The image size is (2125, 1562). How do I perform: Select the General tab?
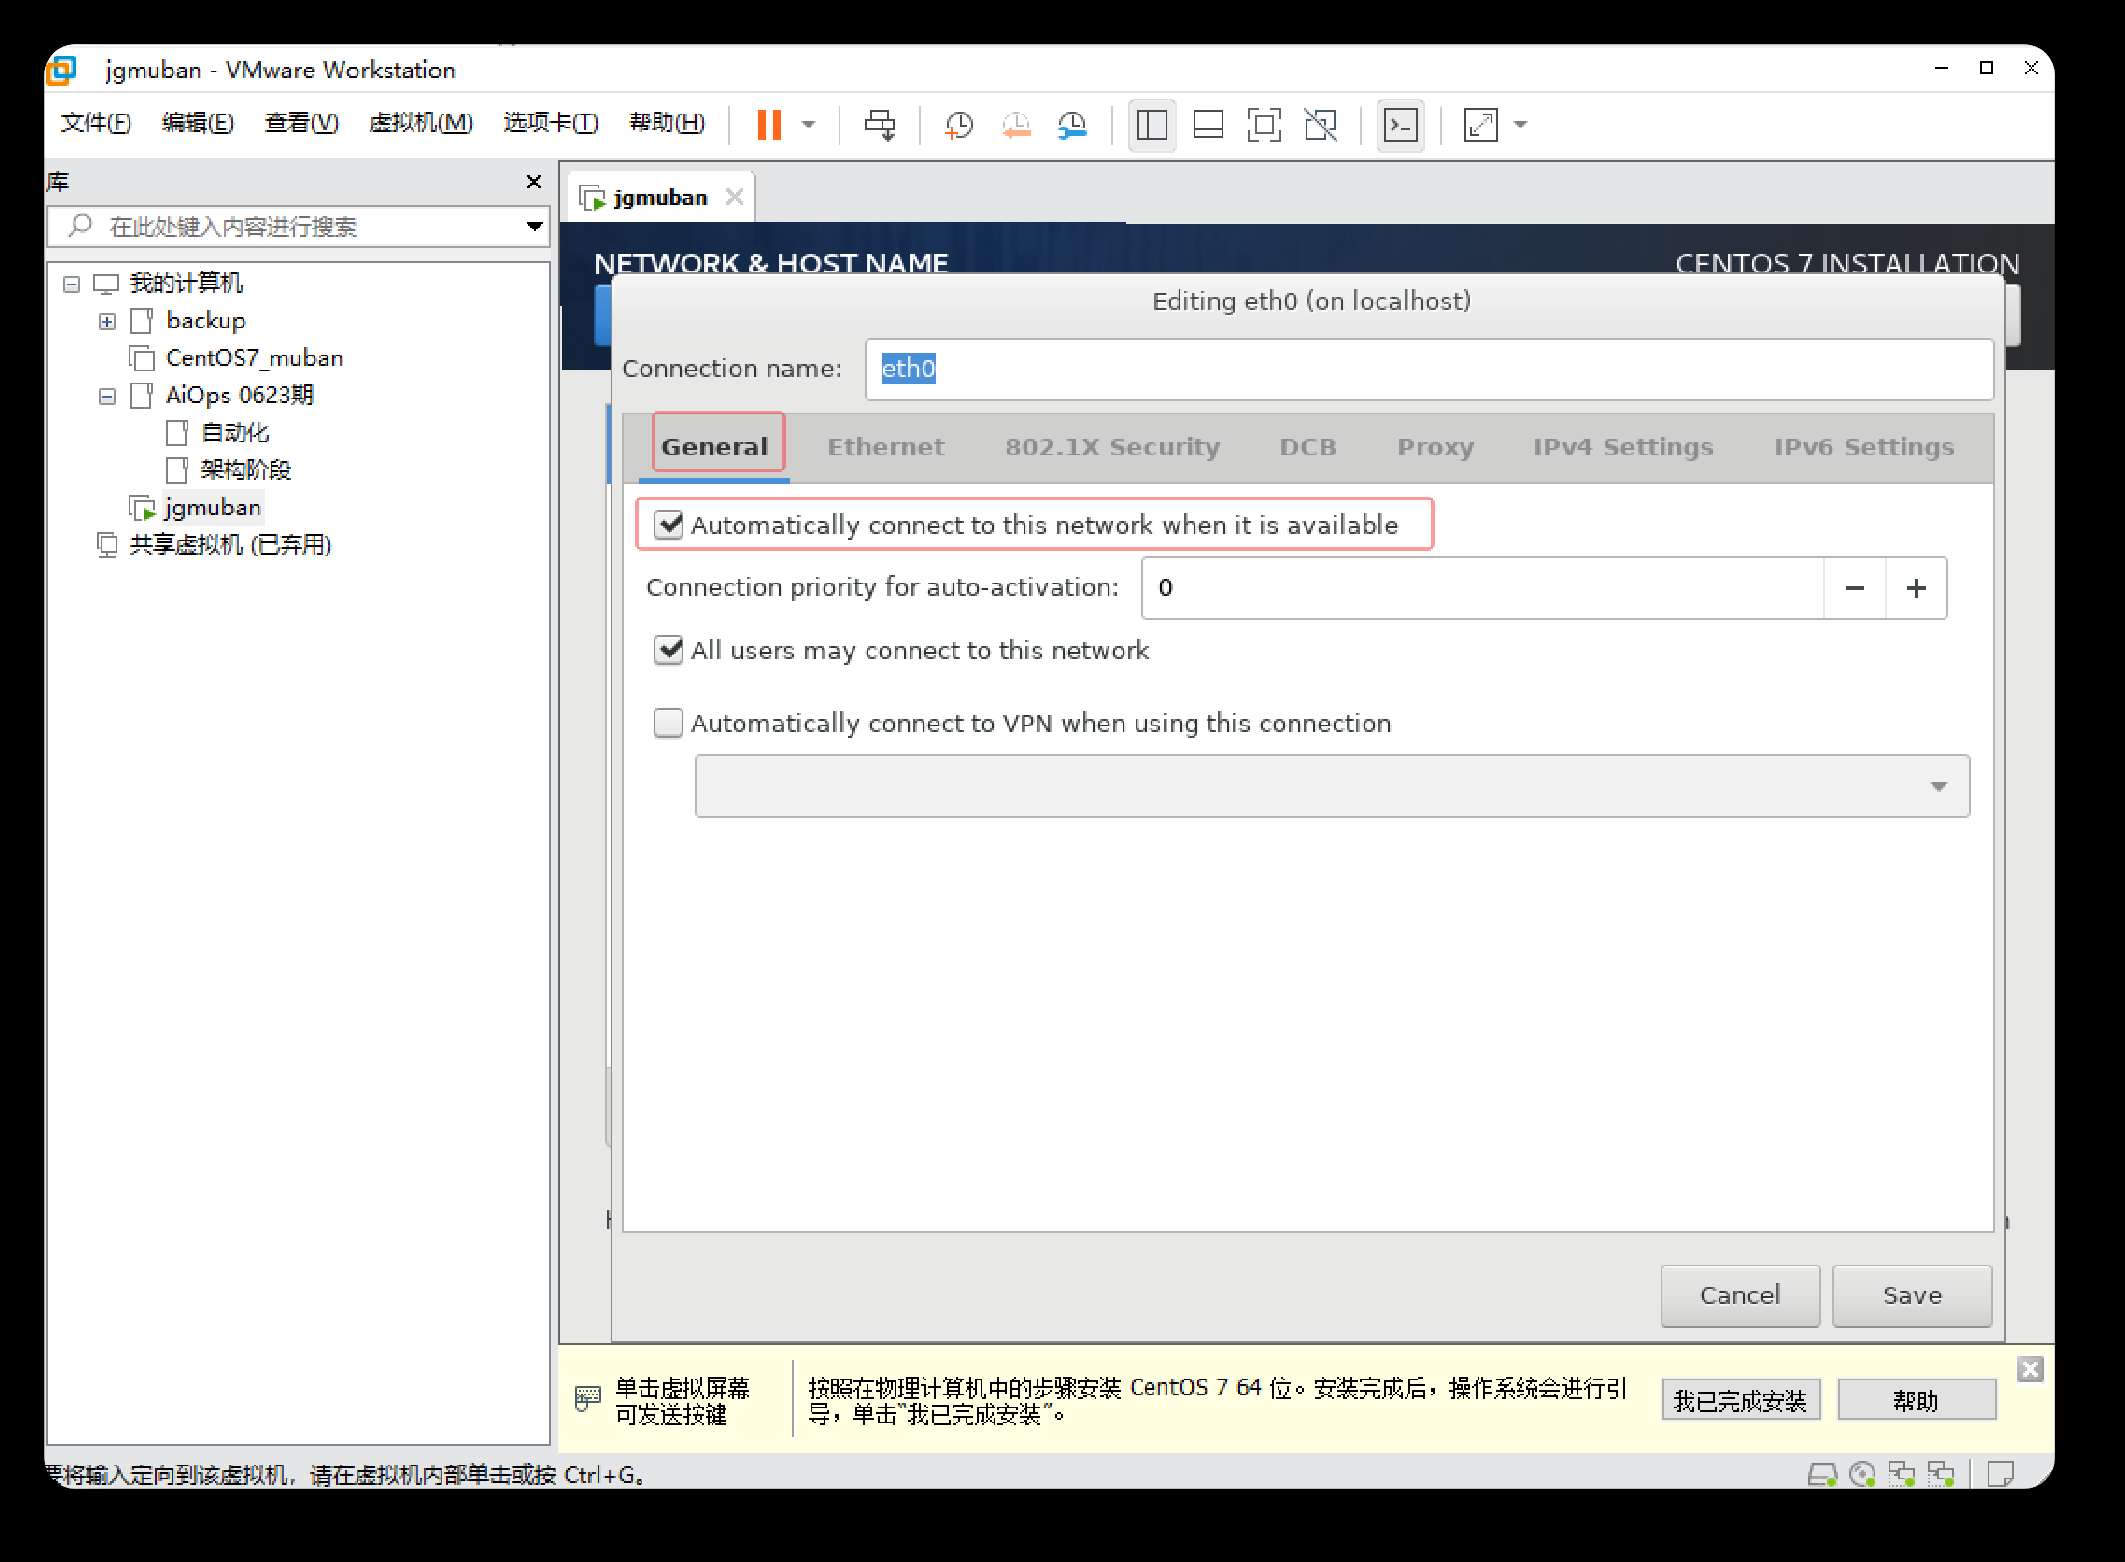click(715, 447)
